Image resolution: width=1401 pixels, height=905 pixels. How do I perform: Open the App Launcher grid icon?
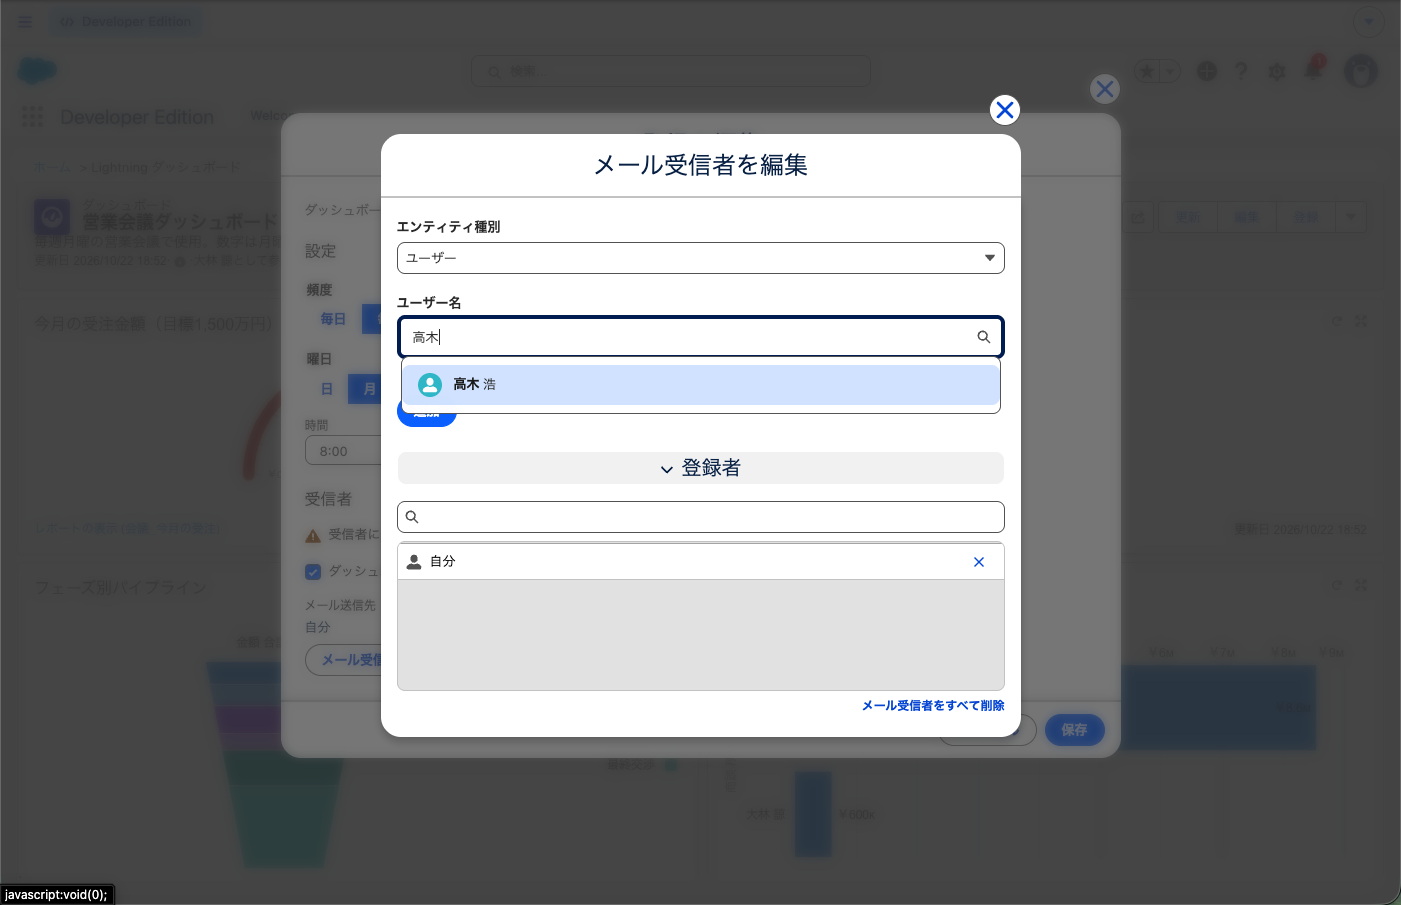coord(32,117)
